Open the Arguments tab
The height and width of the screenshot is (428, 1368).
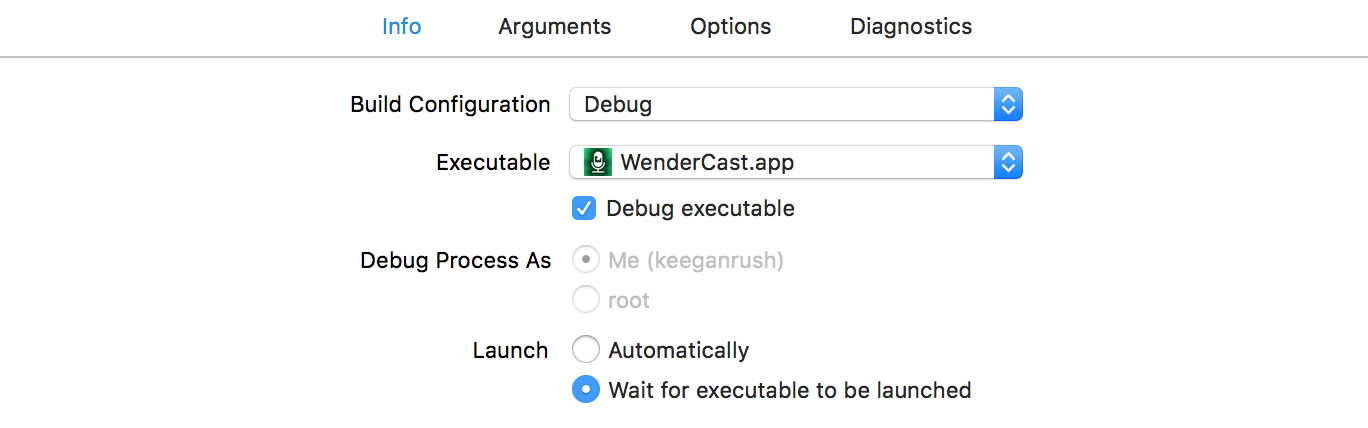click(x=554, y=26)
